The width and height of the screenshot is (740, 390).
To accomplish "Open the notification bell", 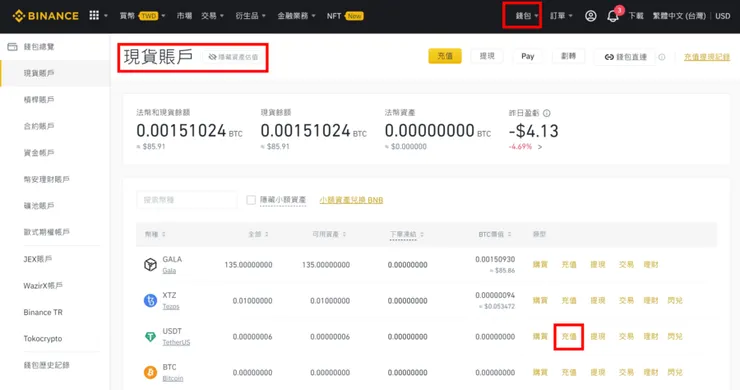I will [613, 17].
